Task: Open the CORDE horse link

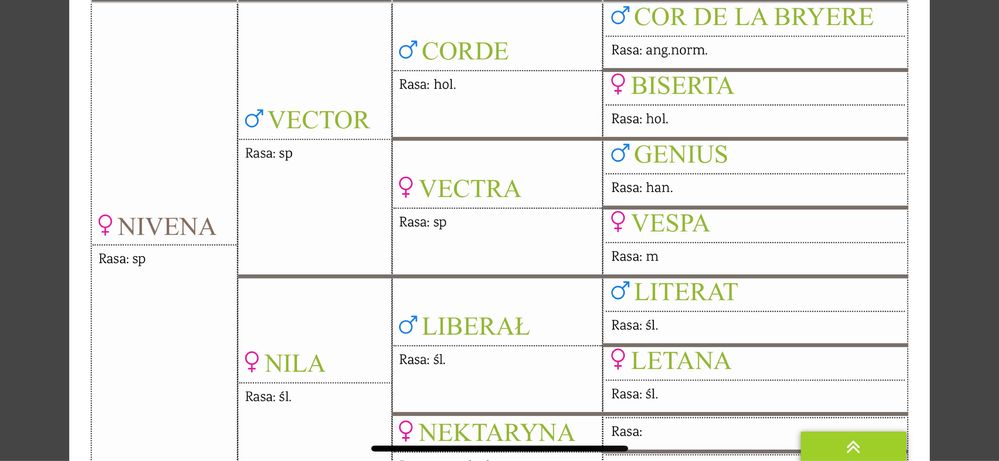Action: click(x=465, y=51)
